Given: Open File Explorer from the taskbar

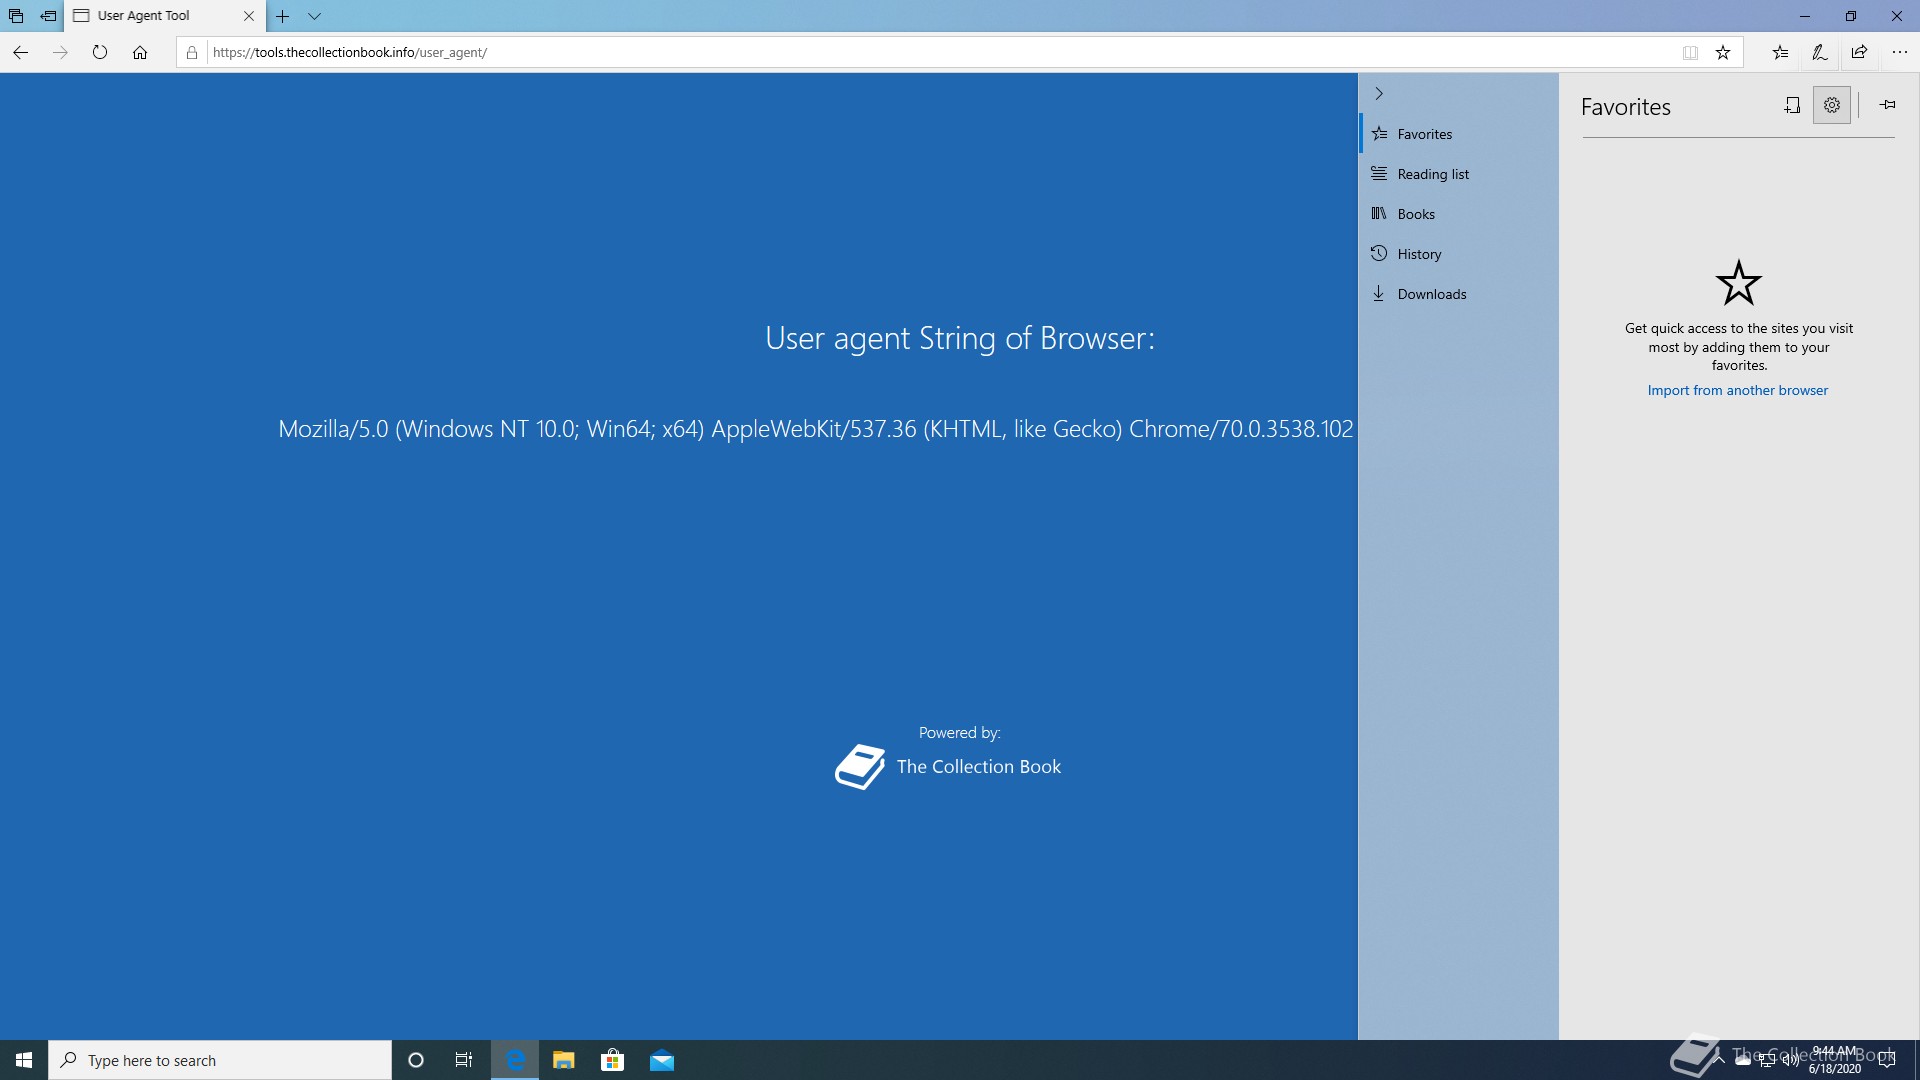Looking at the screenshot, I should click(x=564, y=1060).
